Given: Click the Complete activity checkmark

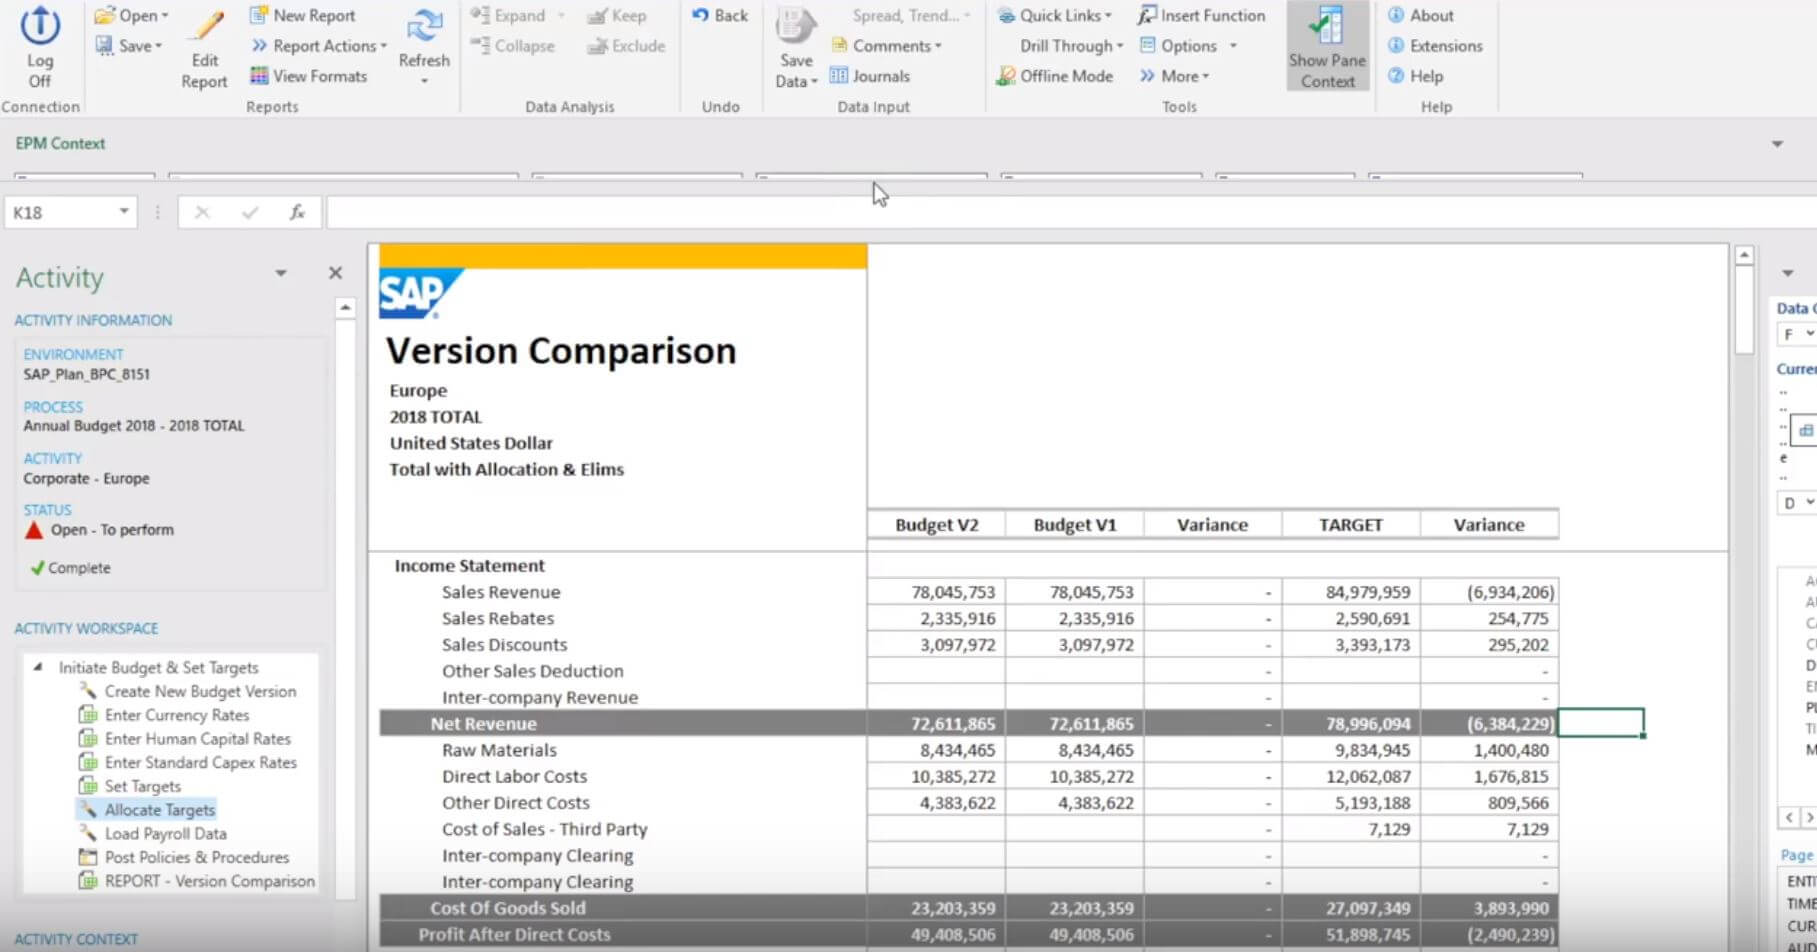Looking at the screenshot, I should [x=38, y=568].
